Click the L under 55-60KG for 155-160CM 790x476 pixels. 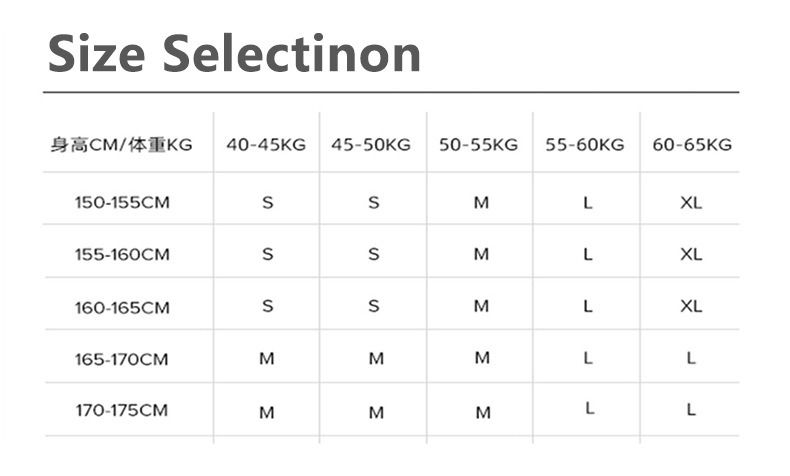(x=588, y=254)
